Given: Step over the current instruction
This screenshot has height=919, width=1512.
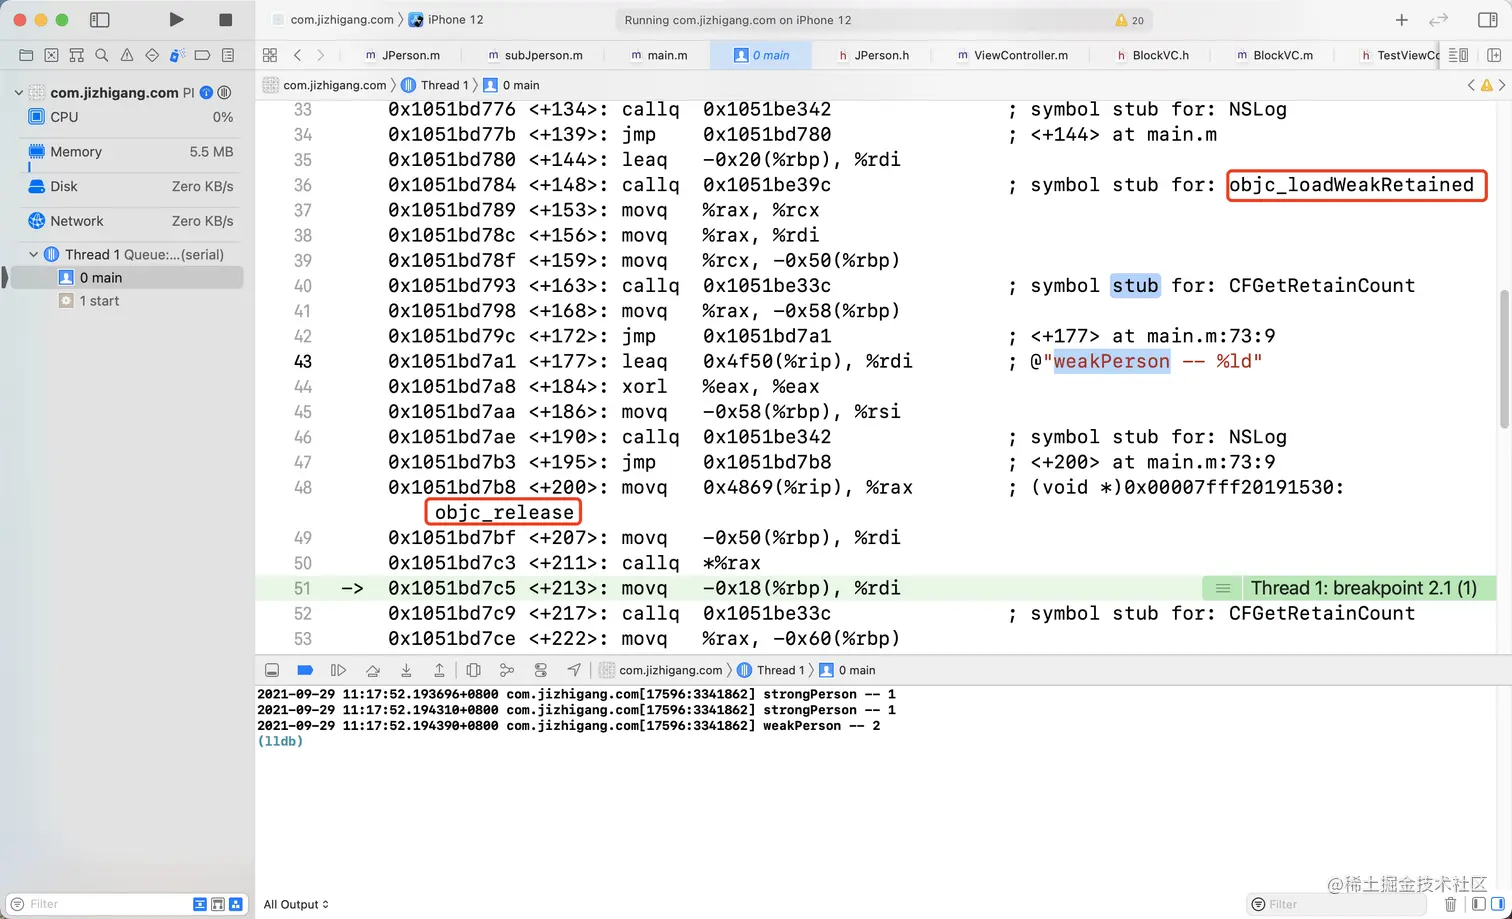Looking at the screenshot, I should 373,670.
